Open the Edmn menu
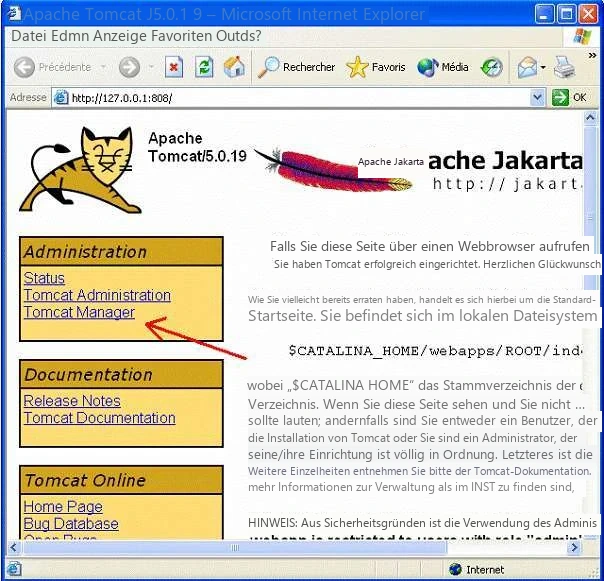The image size is (604, 581). pyautogui.click(x=70, y=36)
